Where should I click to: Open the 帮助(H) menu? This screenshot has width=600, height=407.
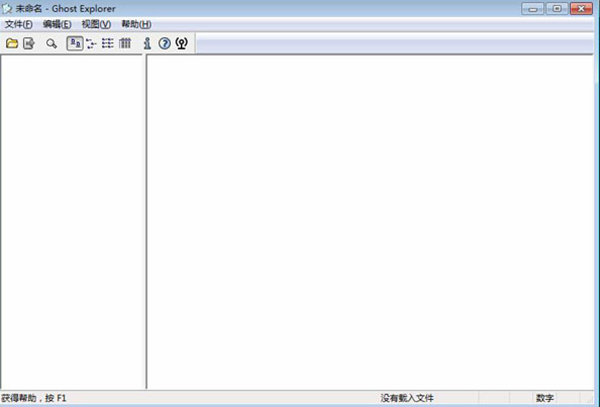coord(136,24)
